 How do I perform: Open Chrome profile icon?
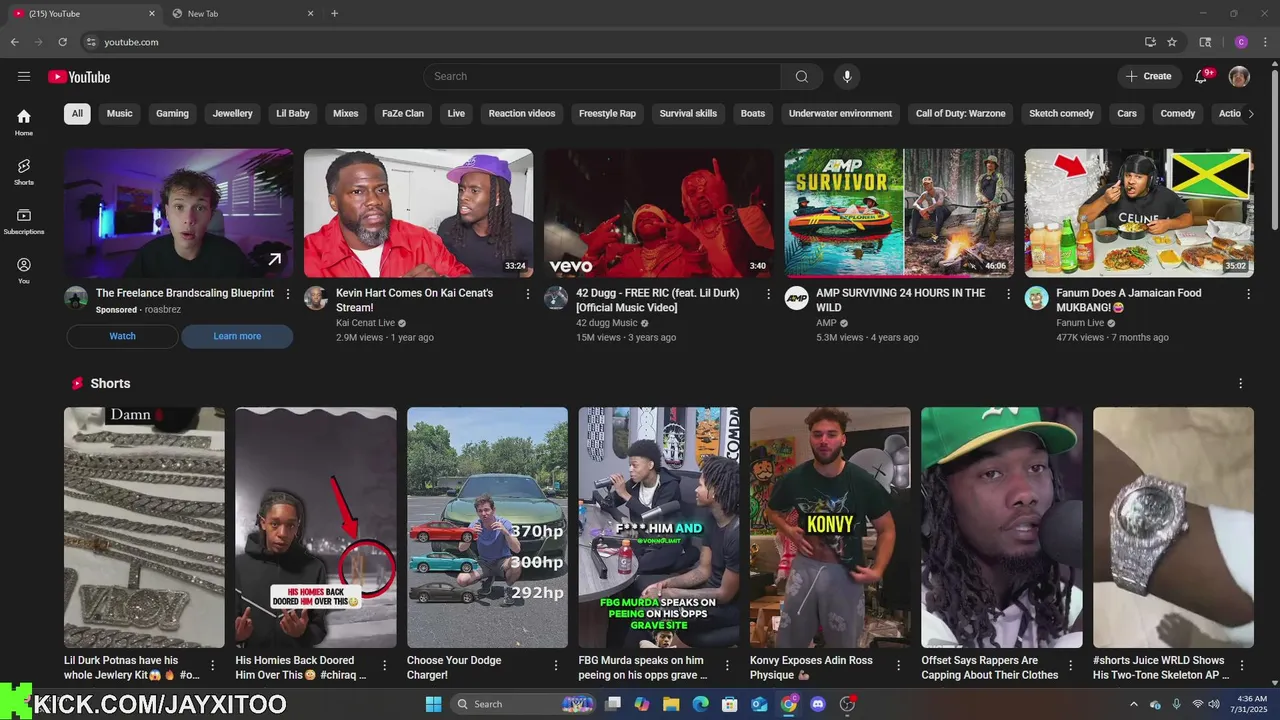coord(1241,42)
